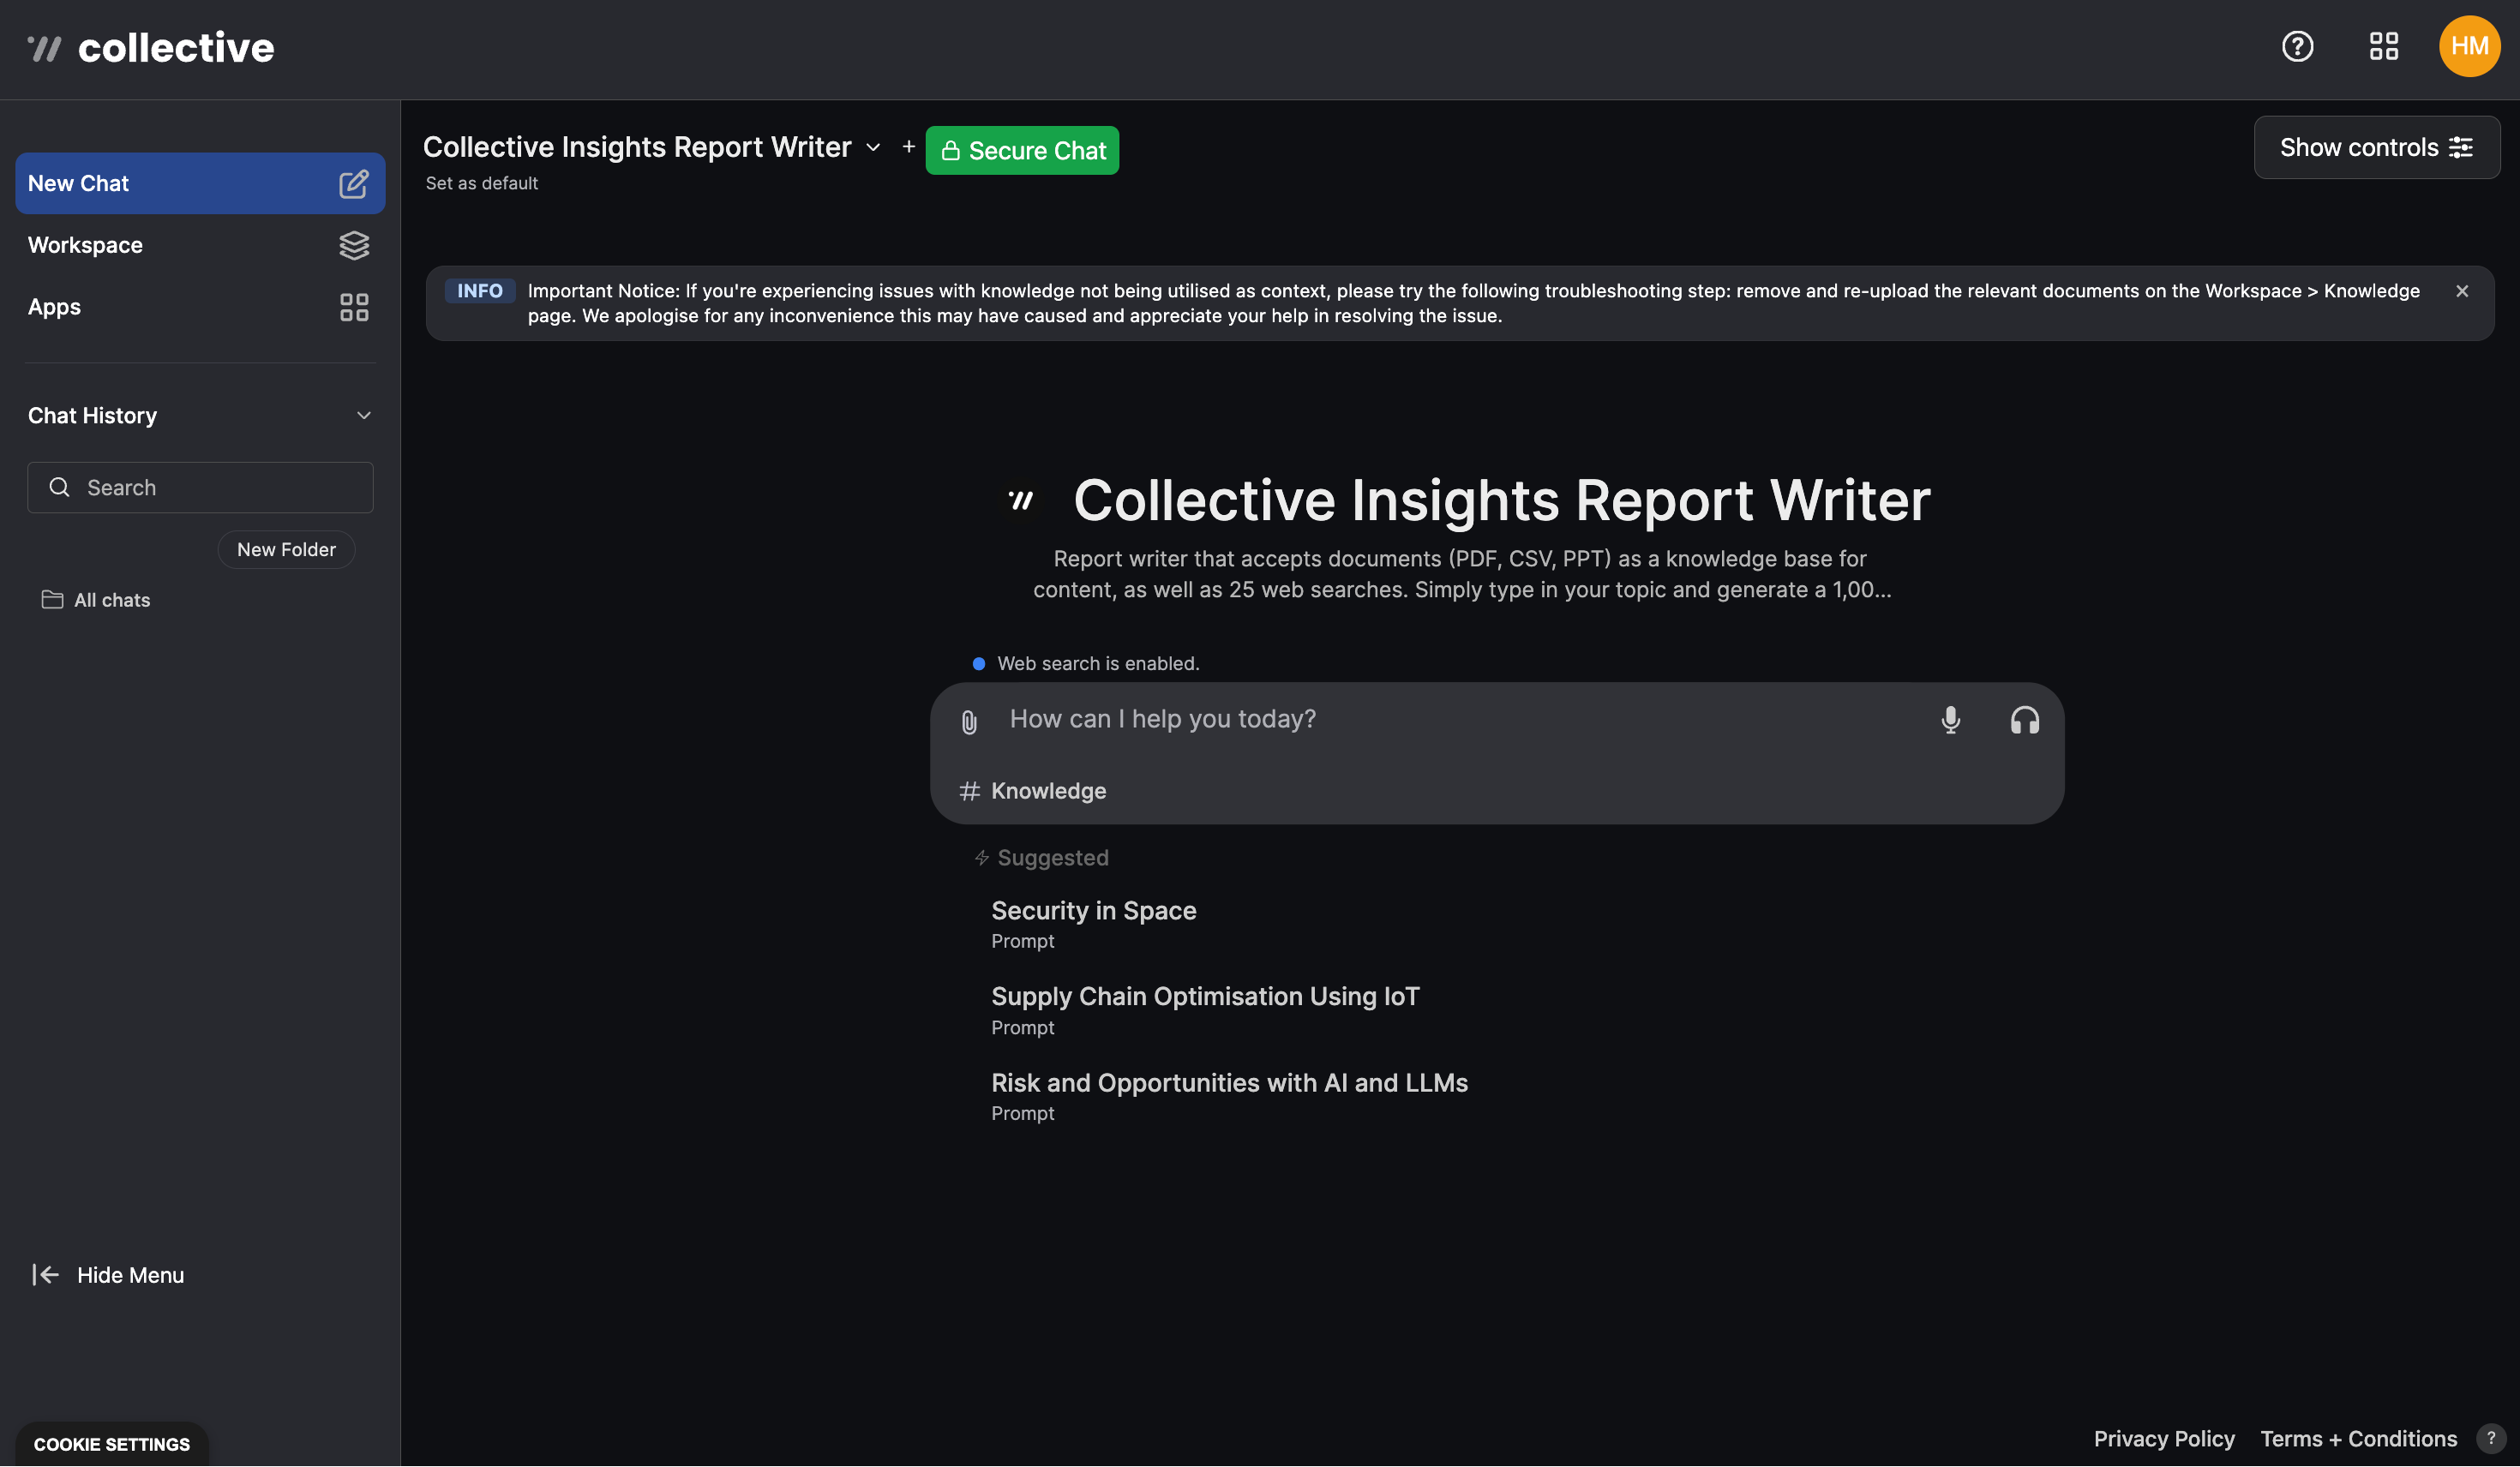Screen dimensions: 2520x1467
Task: Click the Web search is enabled indicator
Action: [1086, 663]
